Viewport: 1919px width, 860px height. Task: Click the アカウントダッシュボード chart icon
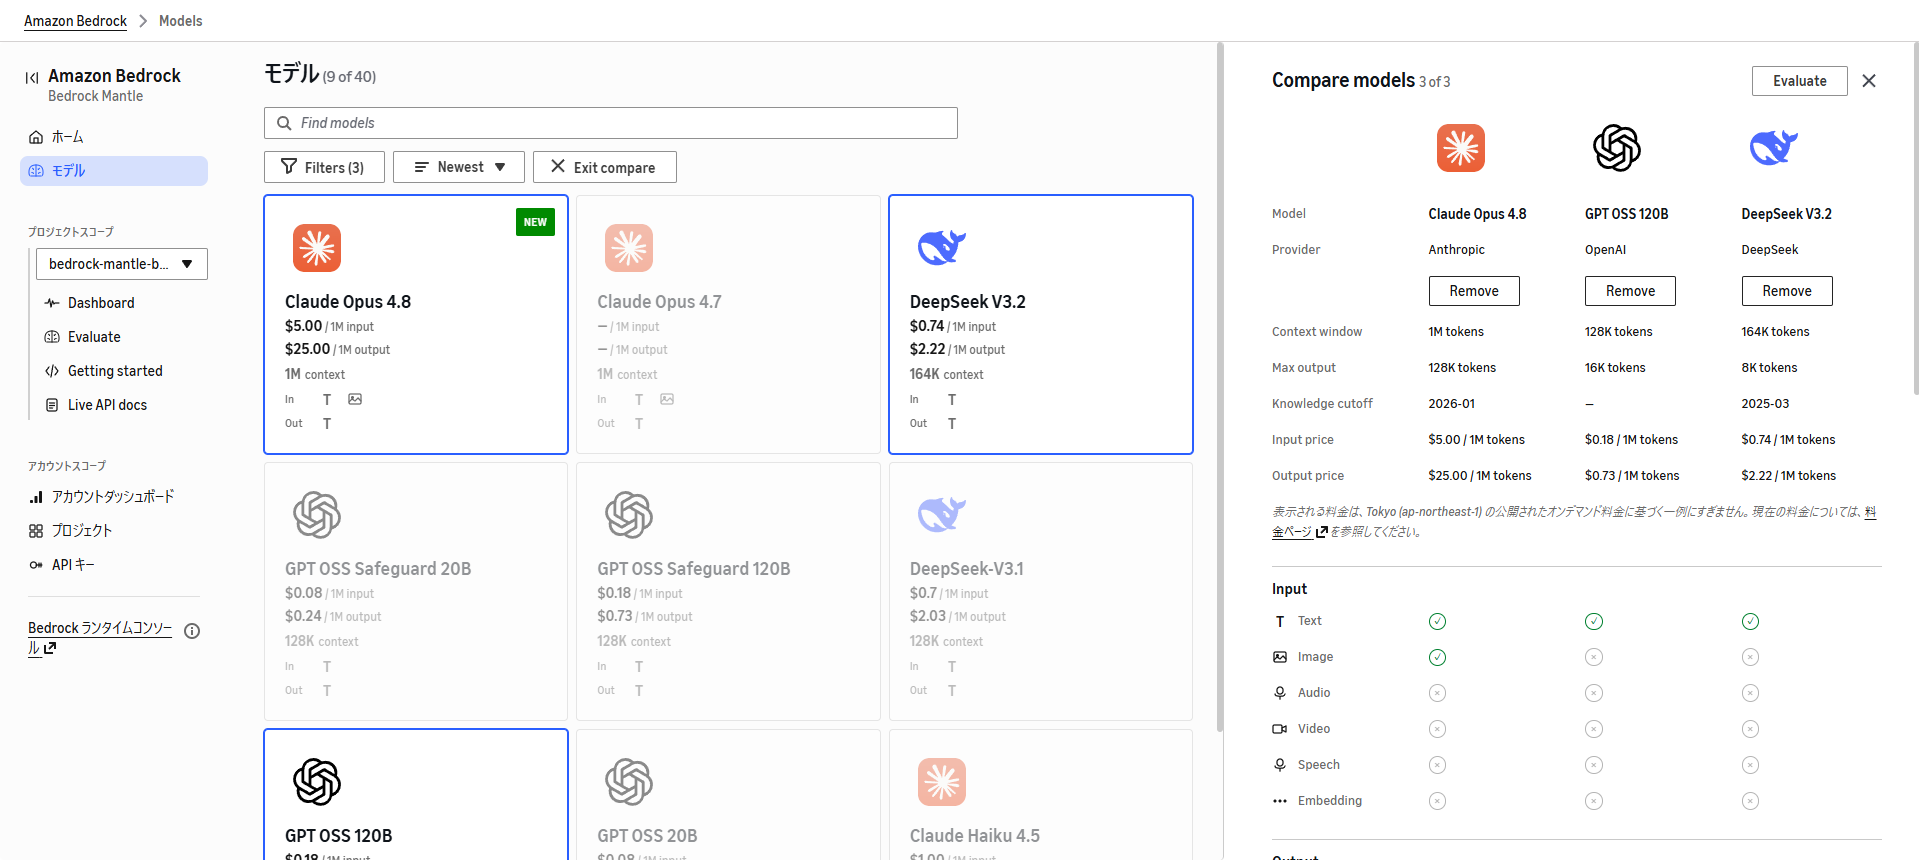point(36,497)
